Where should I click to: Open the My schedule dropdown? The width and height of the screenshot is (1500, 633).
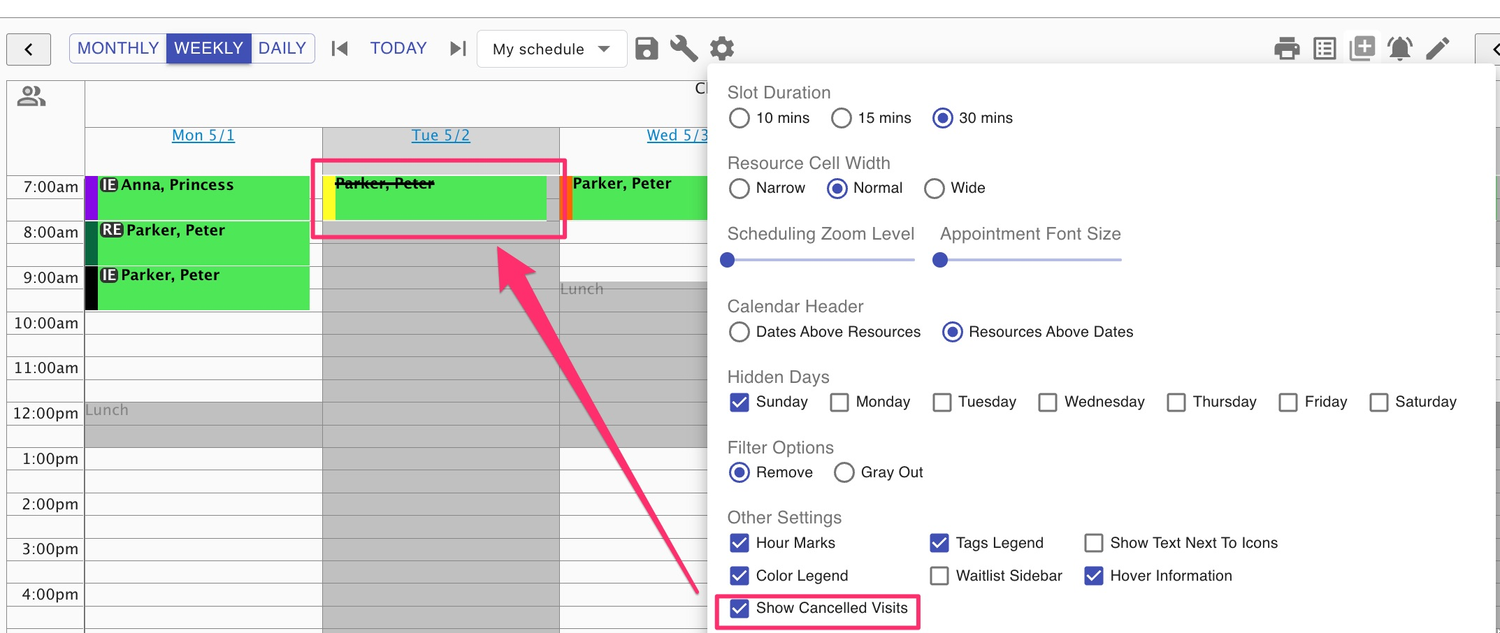[551, 49]
